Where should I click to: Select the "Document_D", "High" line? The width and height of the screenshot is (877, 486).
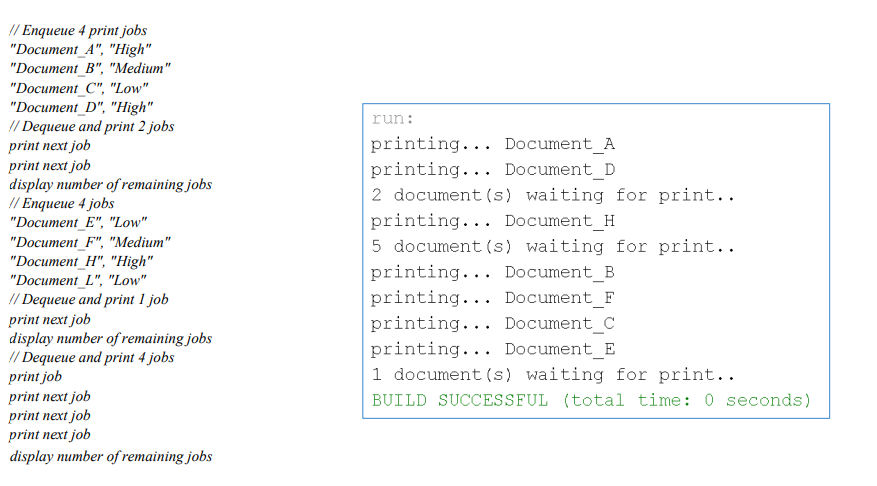81,107
